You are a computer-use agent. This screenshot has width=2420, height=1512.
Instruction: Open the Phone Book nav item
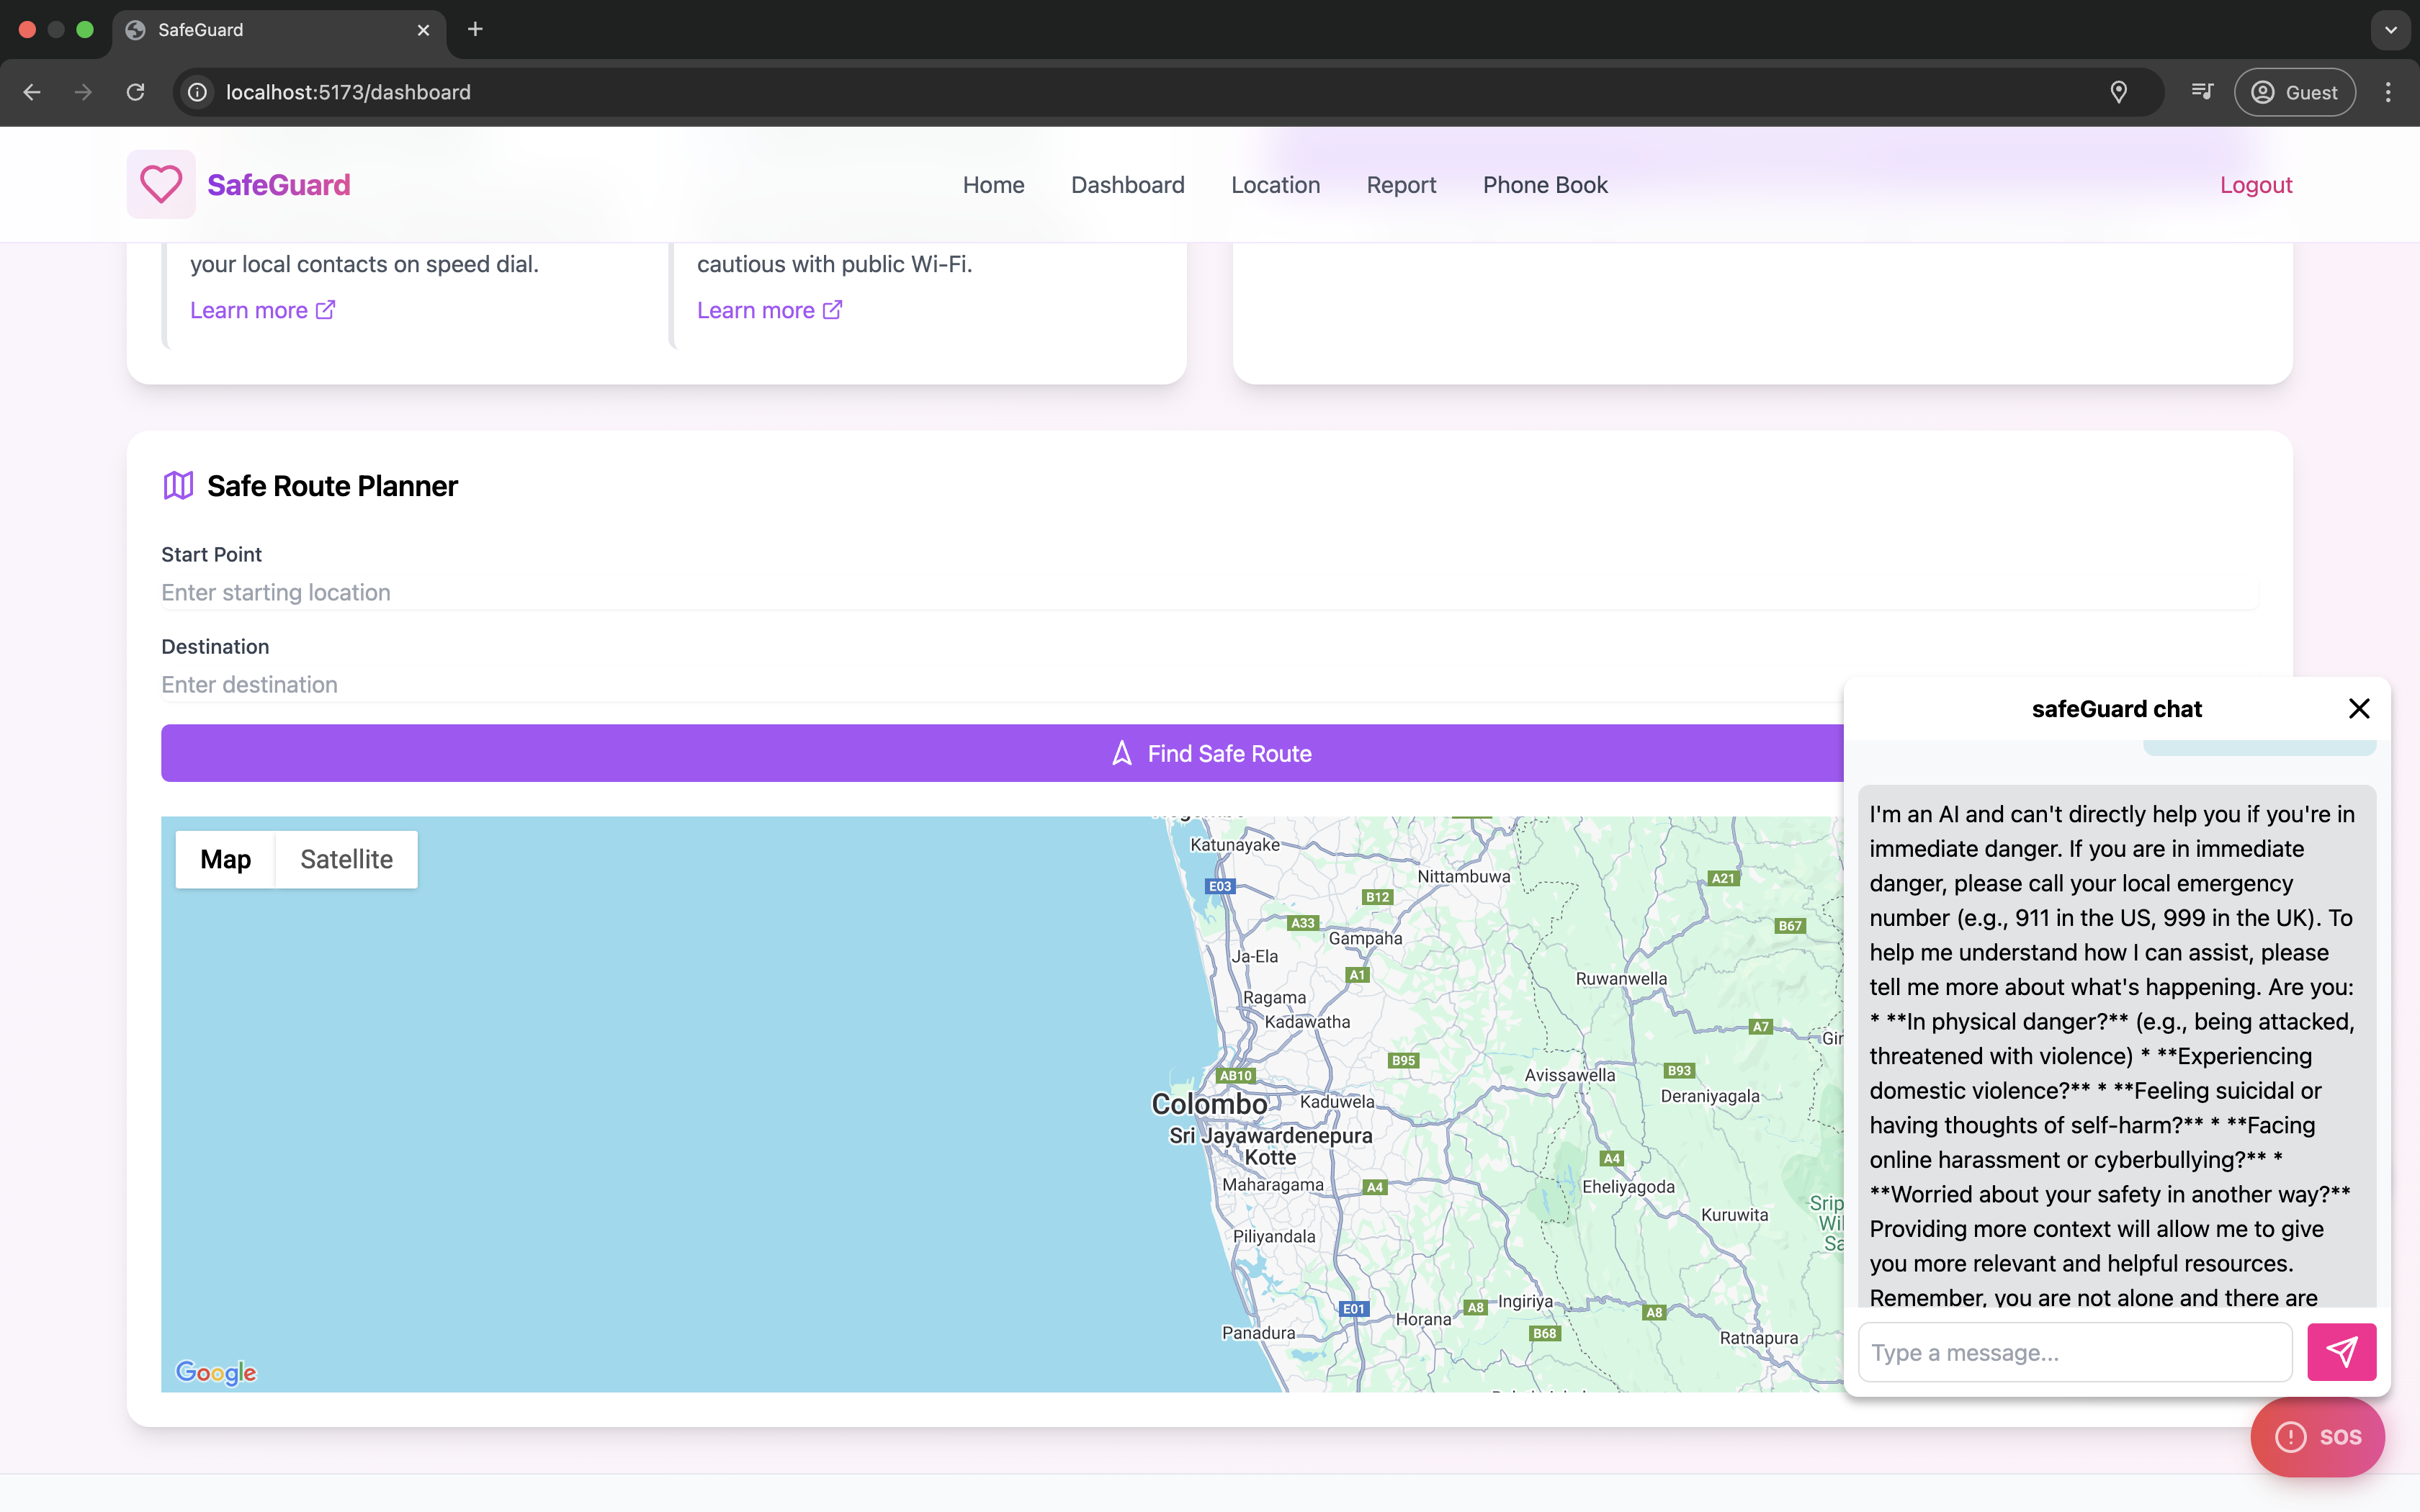(1544, 185)
